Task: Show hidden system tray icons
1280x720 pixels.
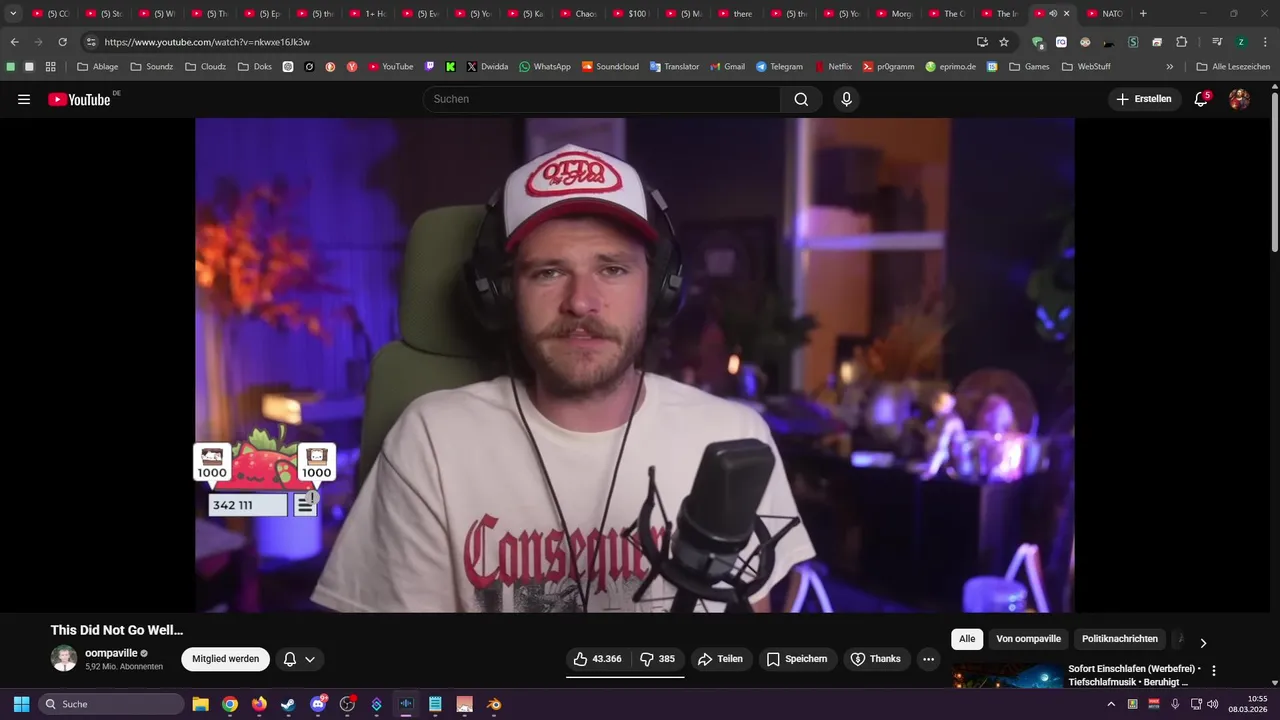Action: point(1110,704)
